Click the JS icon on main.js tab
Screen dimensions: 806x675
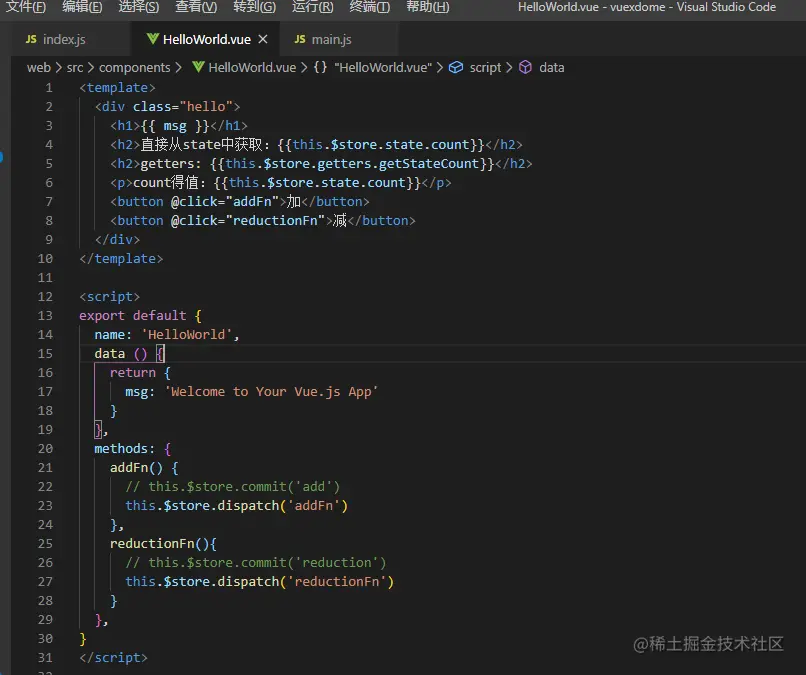point(300,39)
